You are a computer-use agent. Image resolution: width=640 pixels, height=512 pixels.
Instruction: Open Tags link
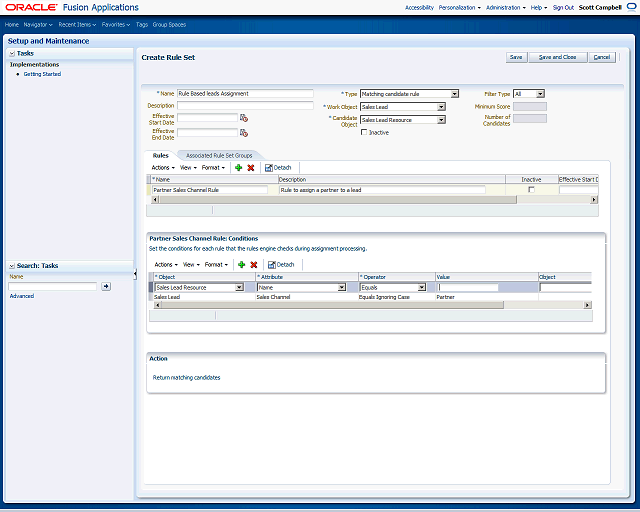142,24
